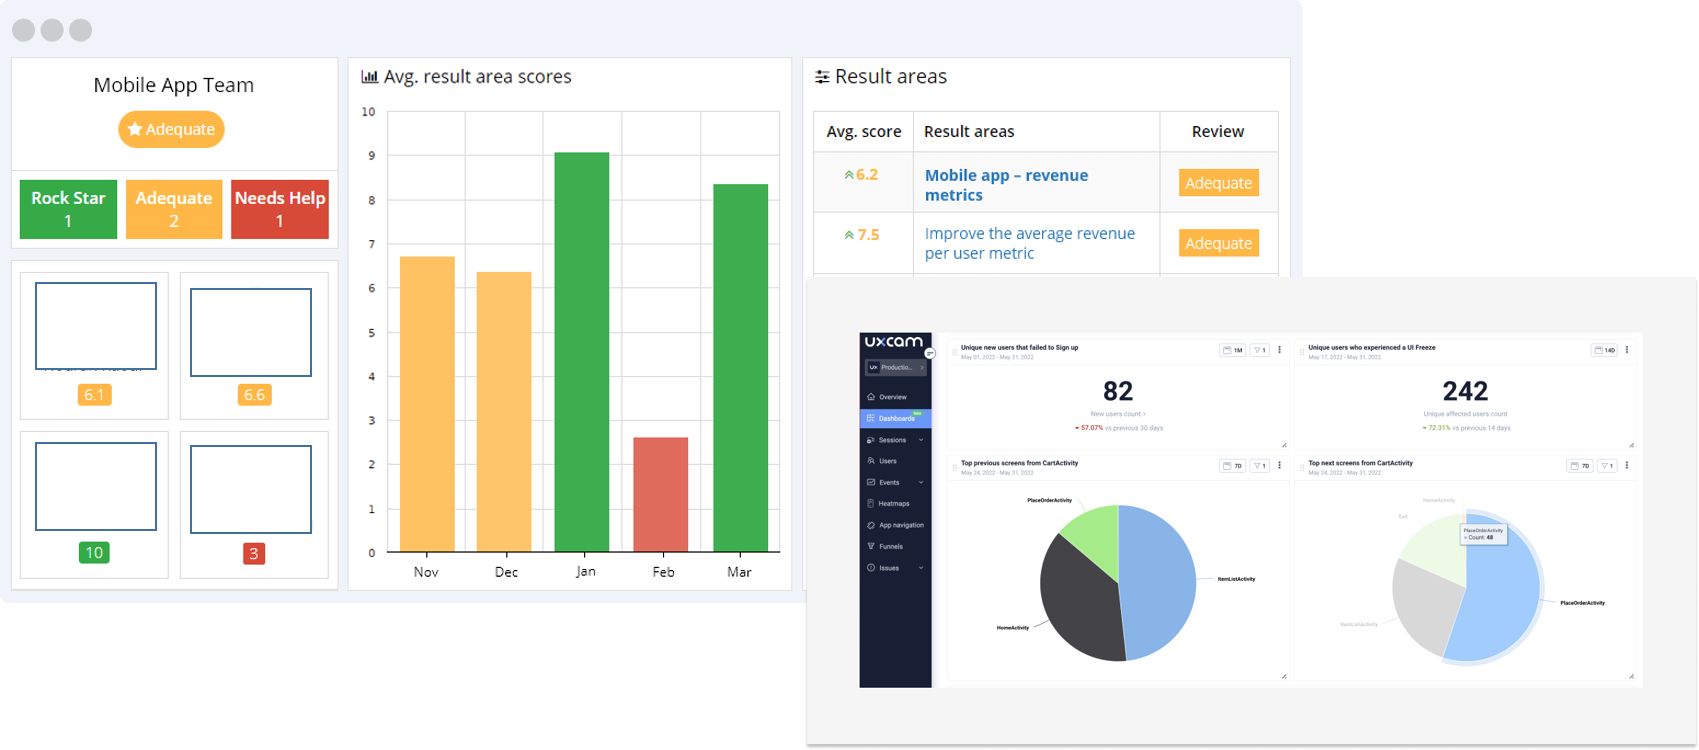The height and width of the screenshot is (750, 1699).
Task: Click filter icon on Sign up failures card
Action: click(1259, 350)
